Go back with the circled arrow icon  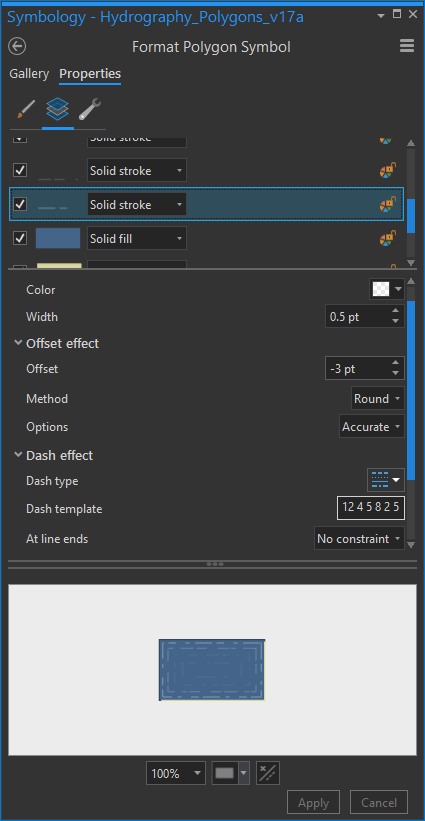pos(17,47)
